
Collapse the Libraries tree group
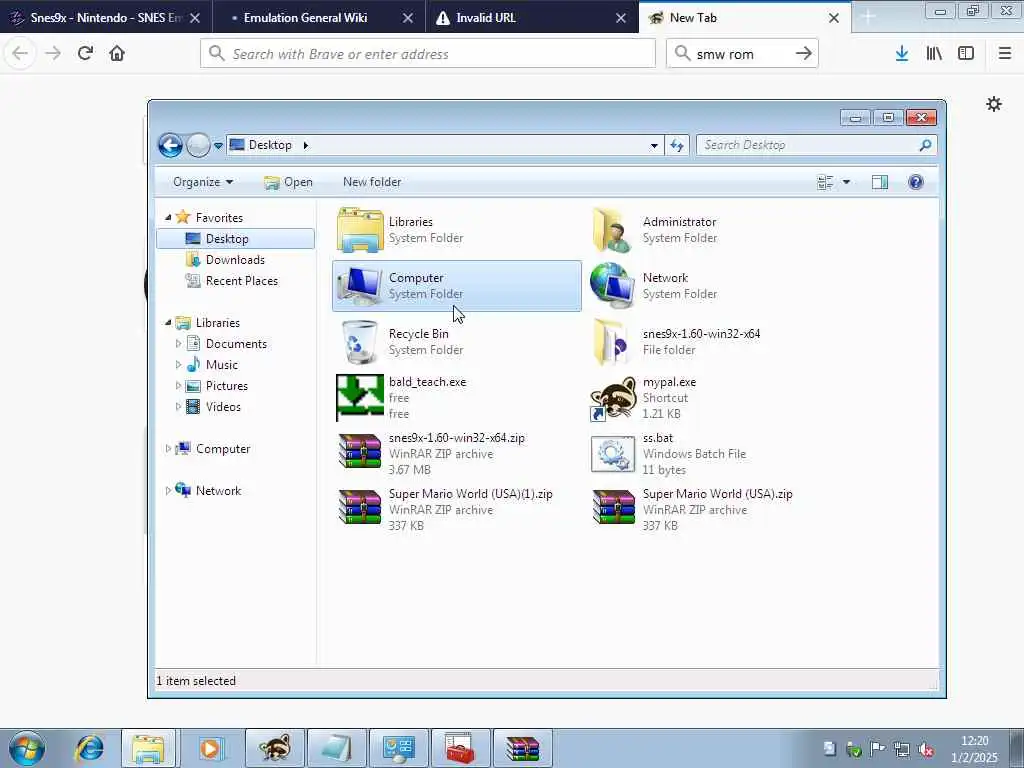coord(168,323)
